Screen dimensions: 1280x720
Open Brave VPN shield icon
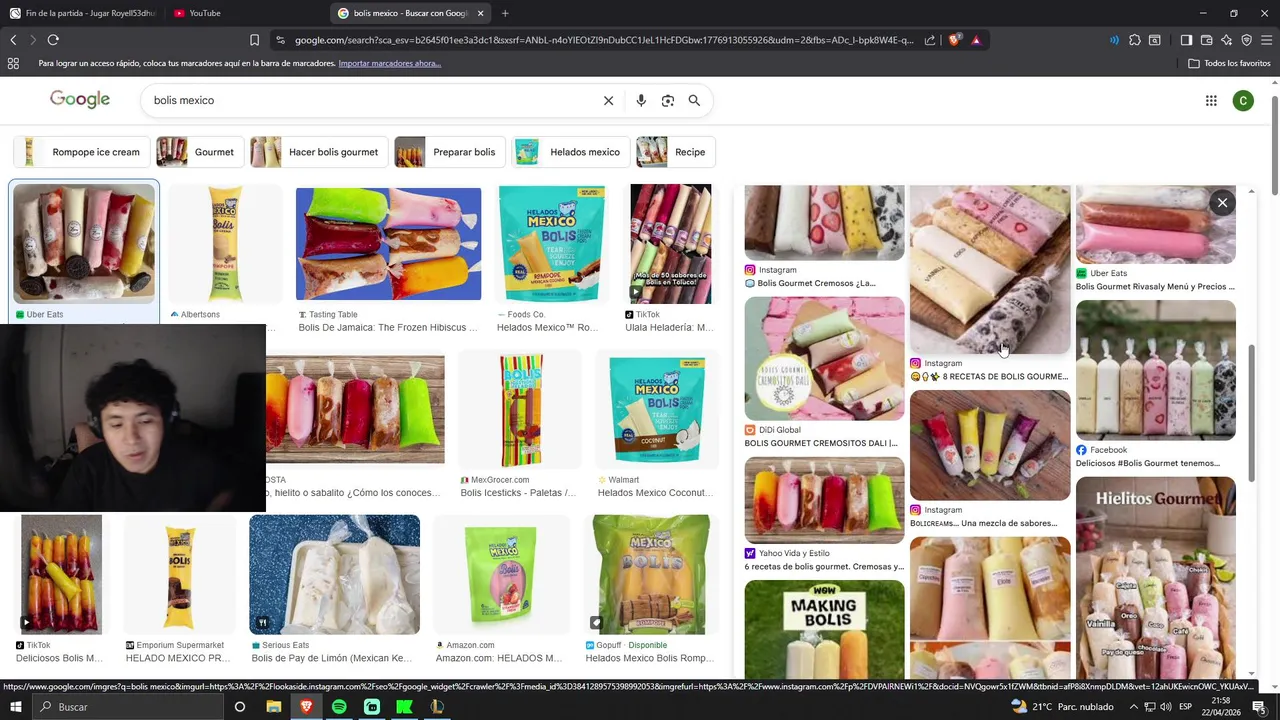coord(1246,40)
